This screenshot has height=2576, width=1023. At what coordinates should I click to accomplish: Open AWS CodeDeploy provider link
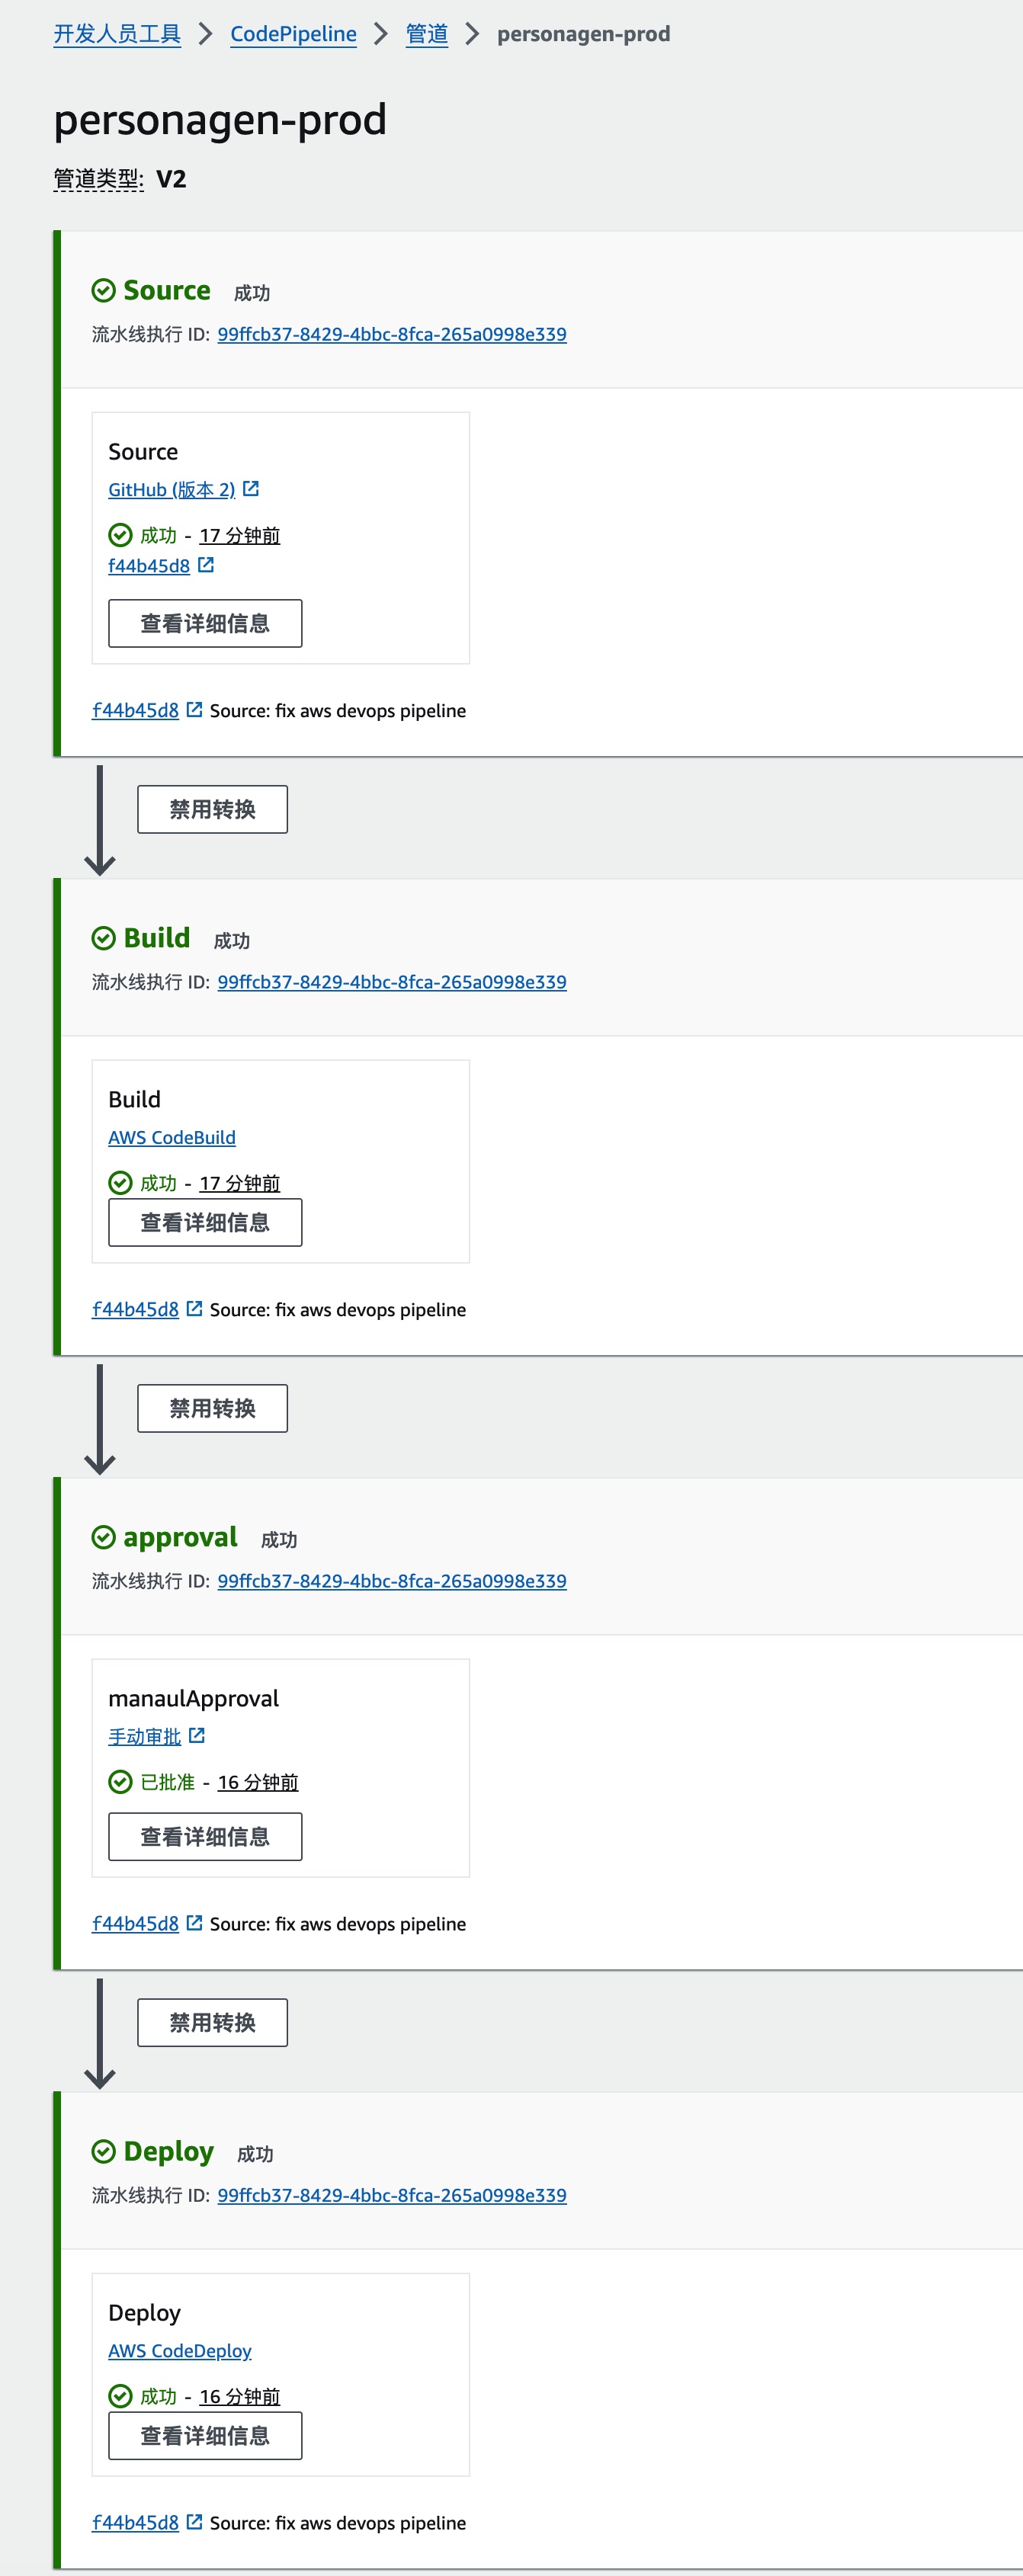(x=180, y=2350)
